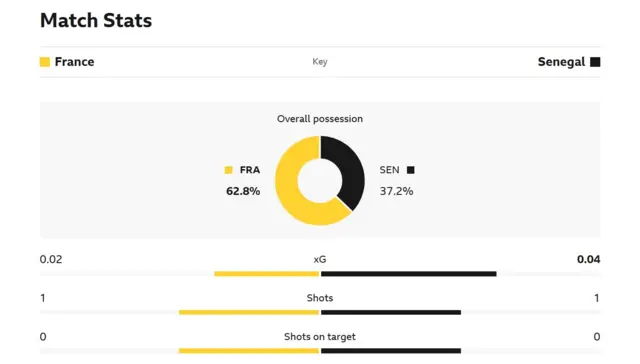The height and width of the screenshot is (364, 640).
Task: Click the 37.2% Senegal possession value
Action: coord(396,191)
